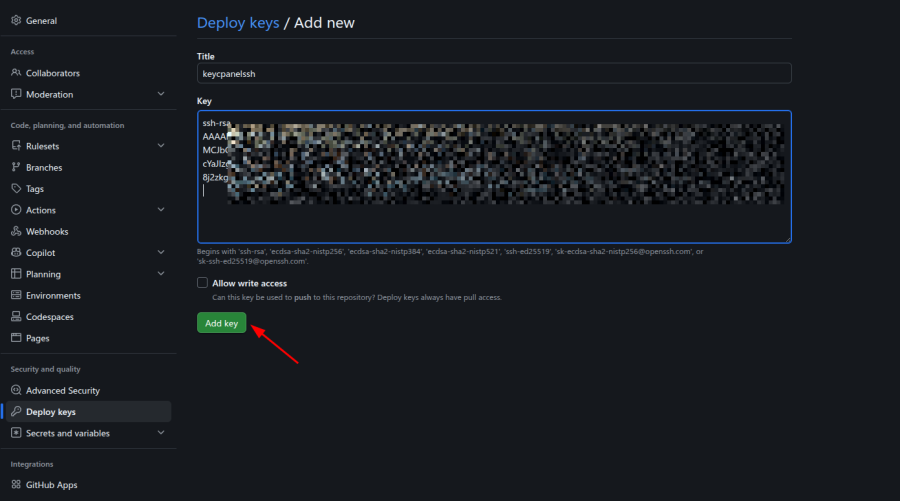Click the Planning table icon
The height and width of the screenshot is (501, 900).
pyautogui.click(x=16, y=274)
